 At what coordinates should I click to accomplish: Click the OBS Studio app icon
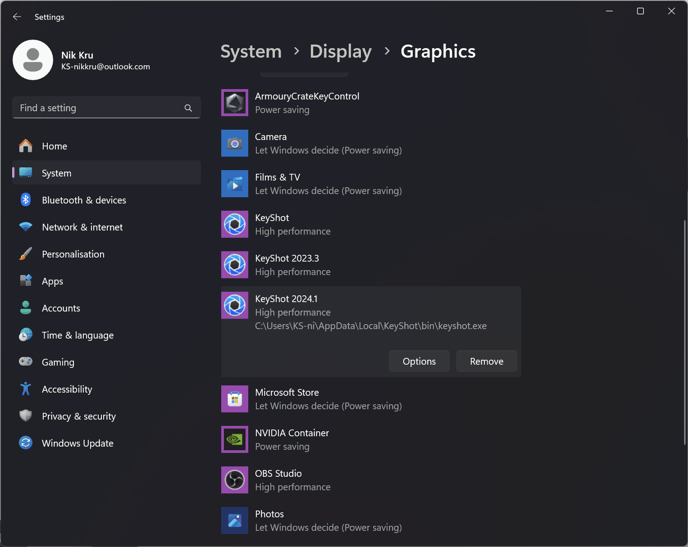click(x=234, y=480)
